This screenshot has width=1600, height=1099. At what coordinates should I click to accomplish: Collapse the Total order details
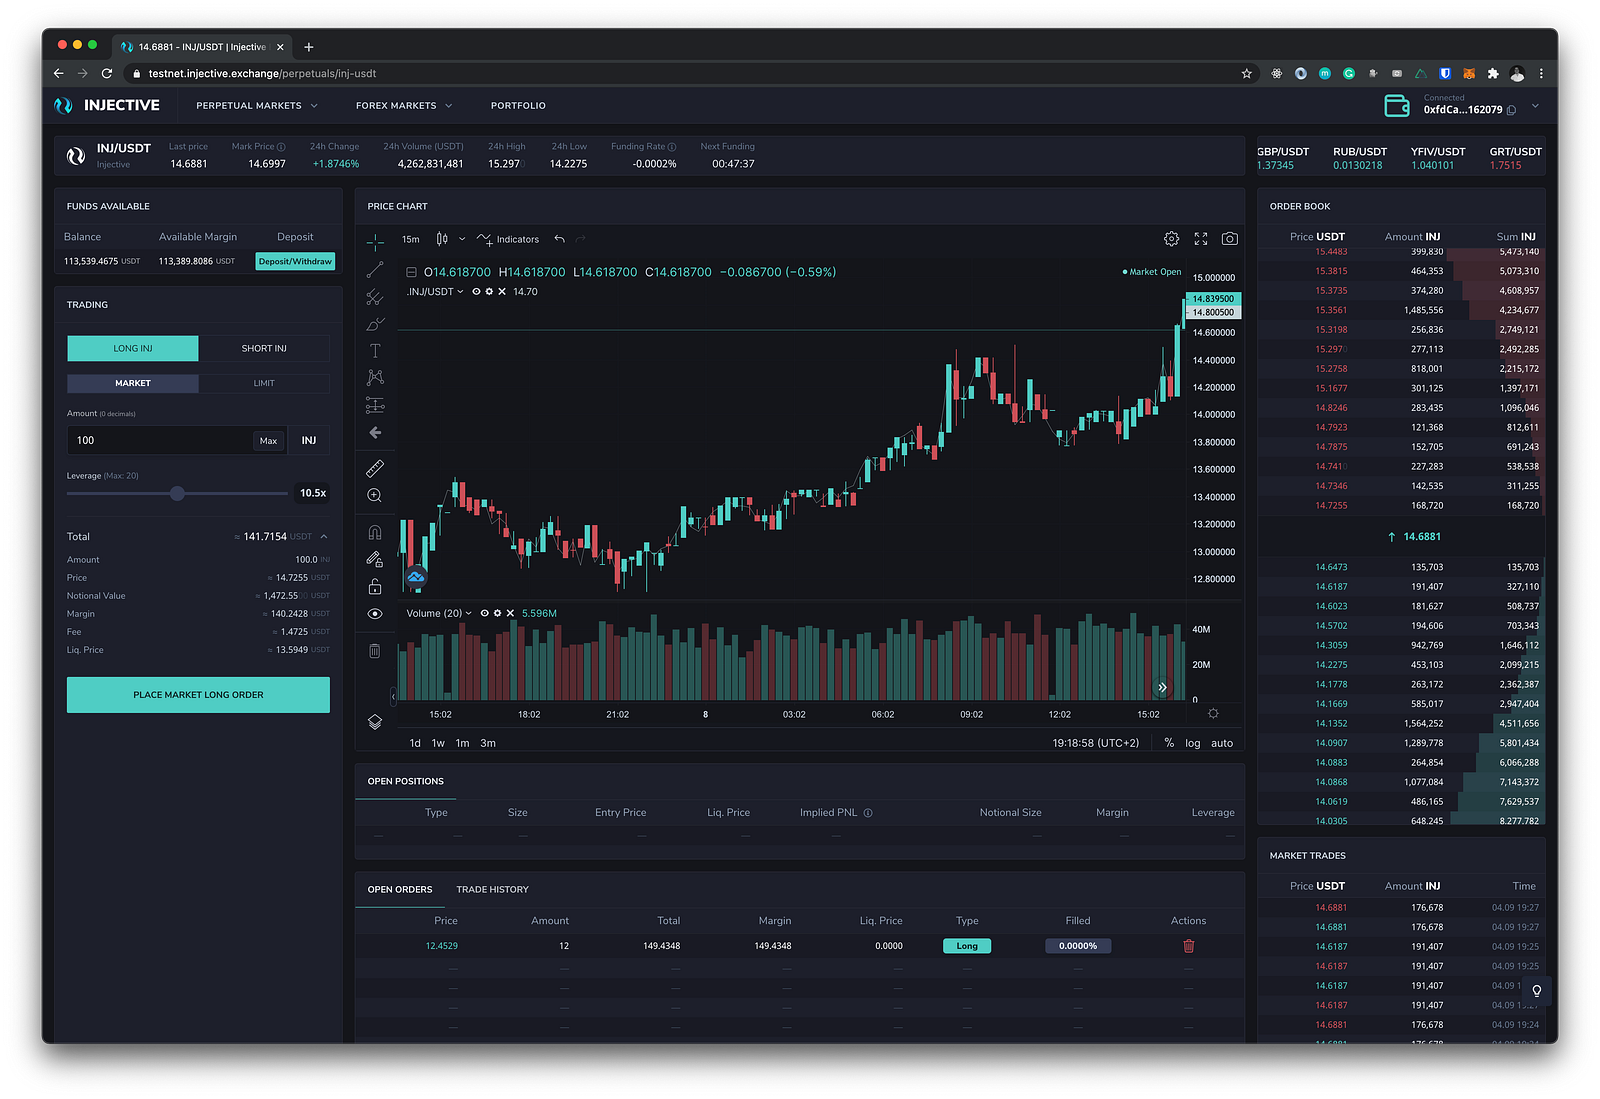(x=324, y=537)
